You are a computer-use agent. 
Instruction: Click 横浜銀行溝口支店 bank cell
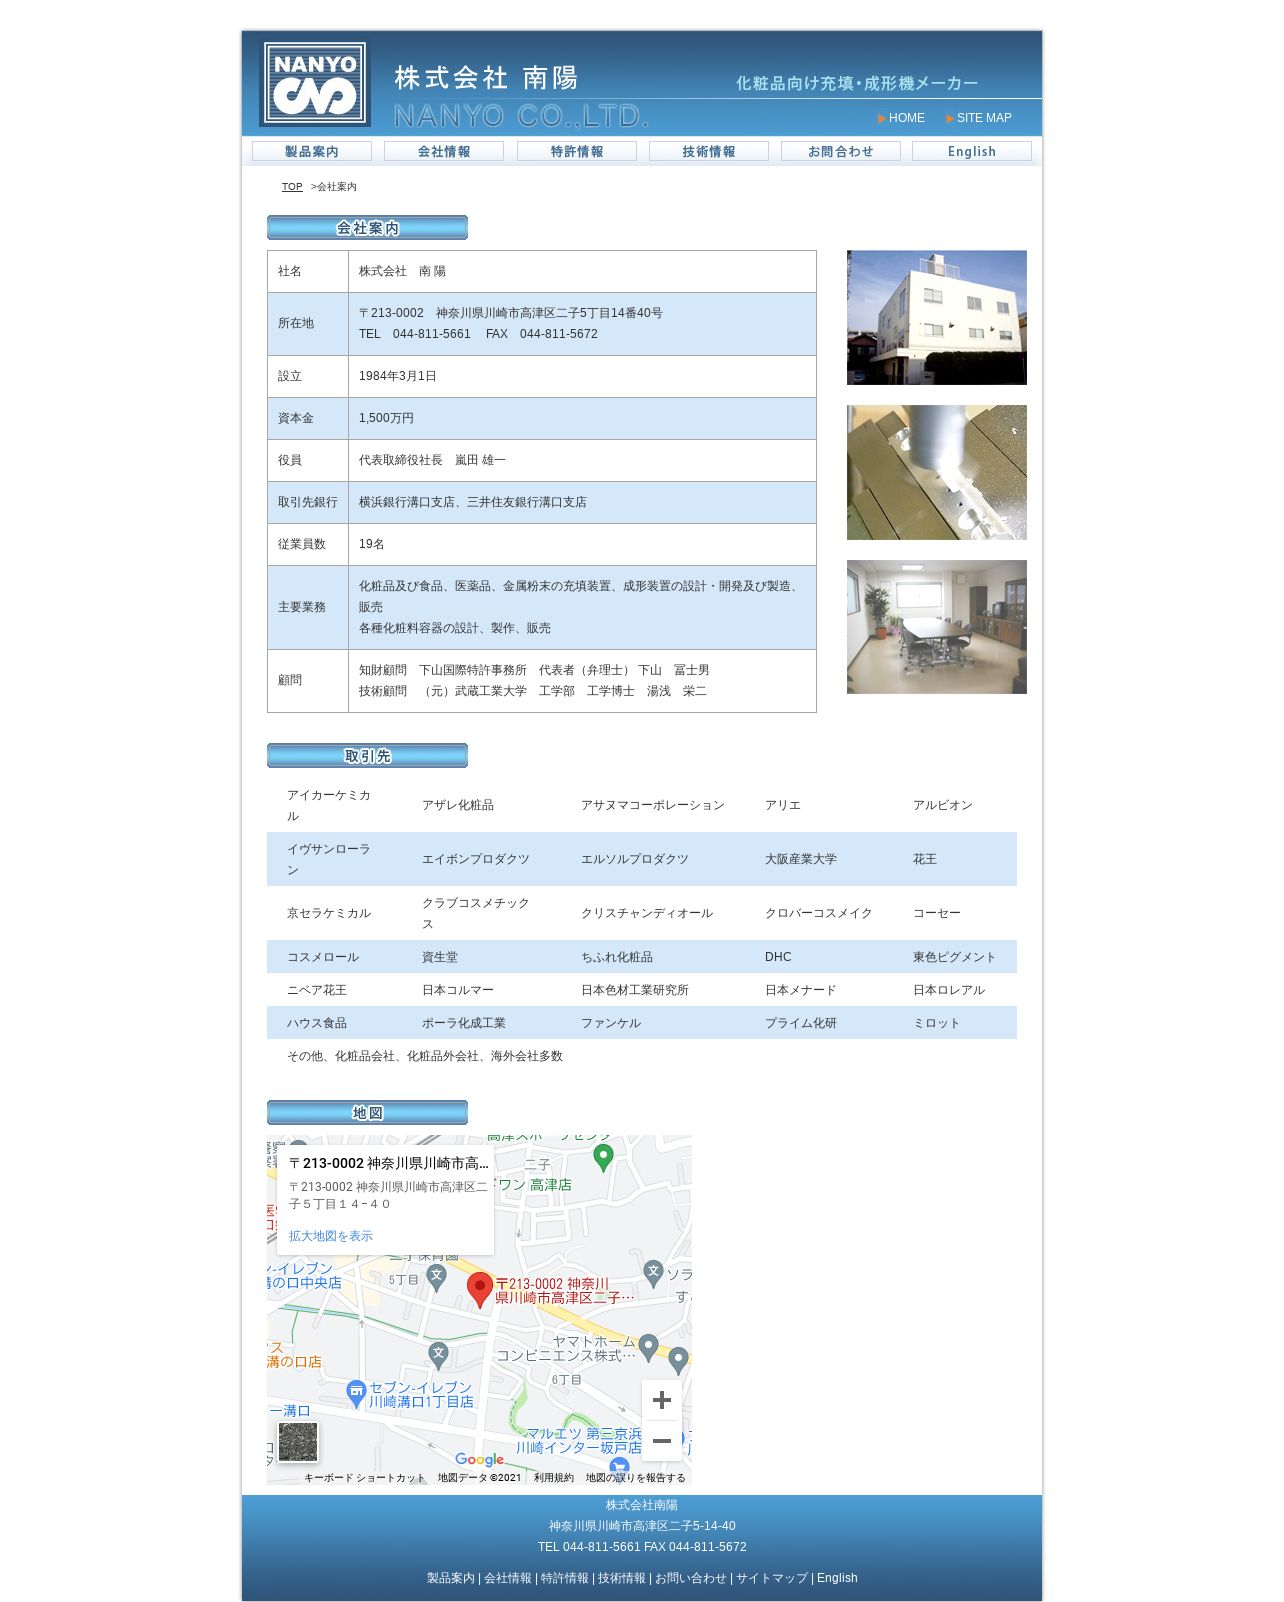click(582, 502)
